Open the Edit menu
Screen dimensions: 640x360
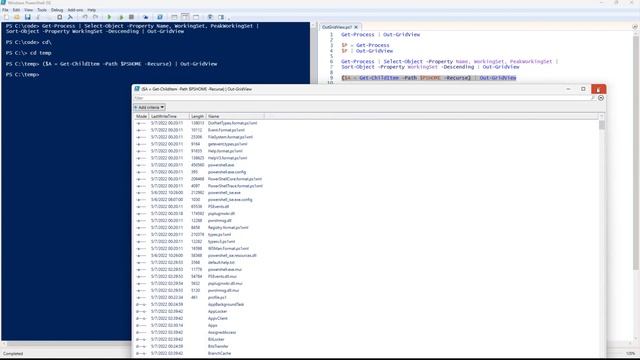(x=16, y=10)
